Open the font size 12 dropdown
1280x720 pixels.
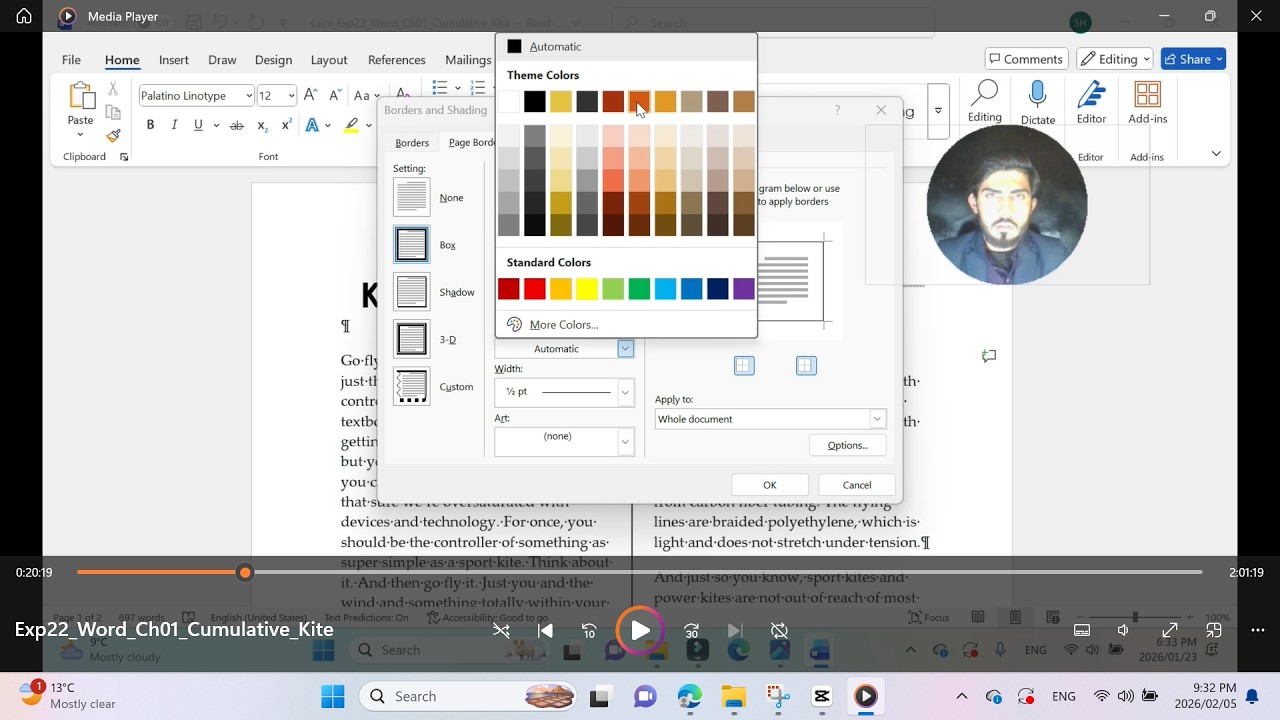click(x=291, y=96)
